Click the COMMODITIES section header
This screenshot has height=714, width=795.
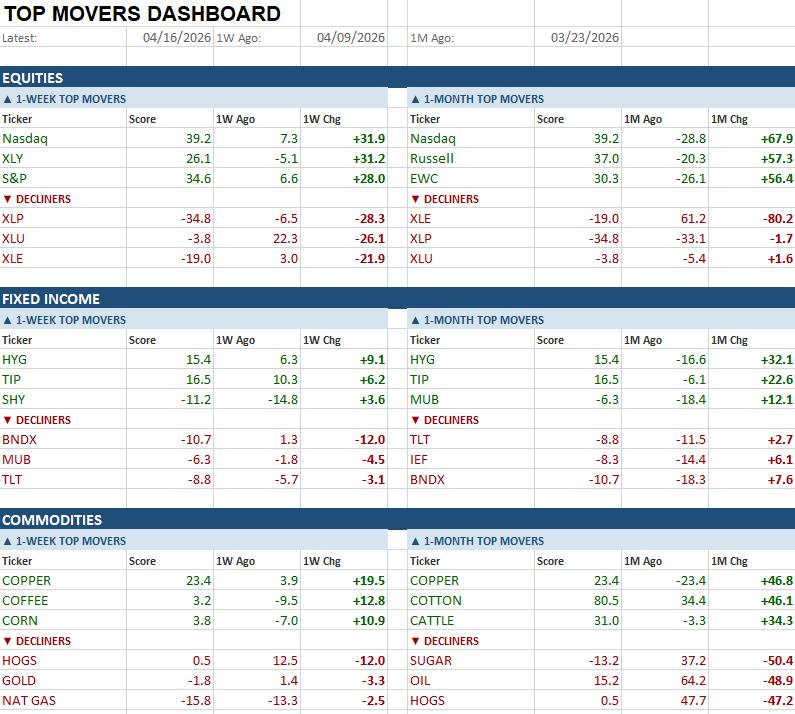(x=398, y=520)
